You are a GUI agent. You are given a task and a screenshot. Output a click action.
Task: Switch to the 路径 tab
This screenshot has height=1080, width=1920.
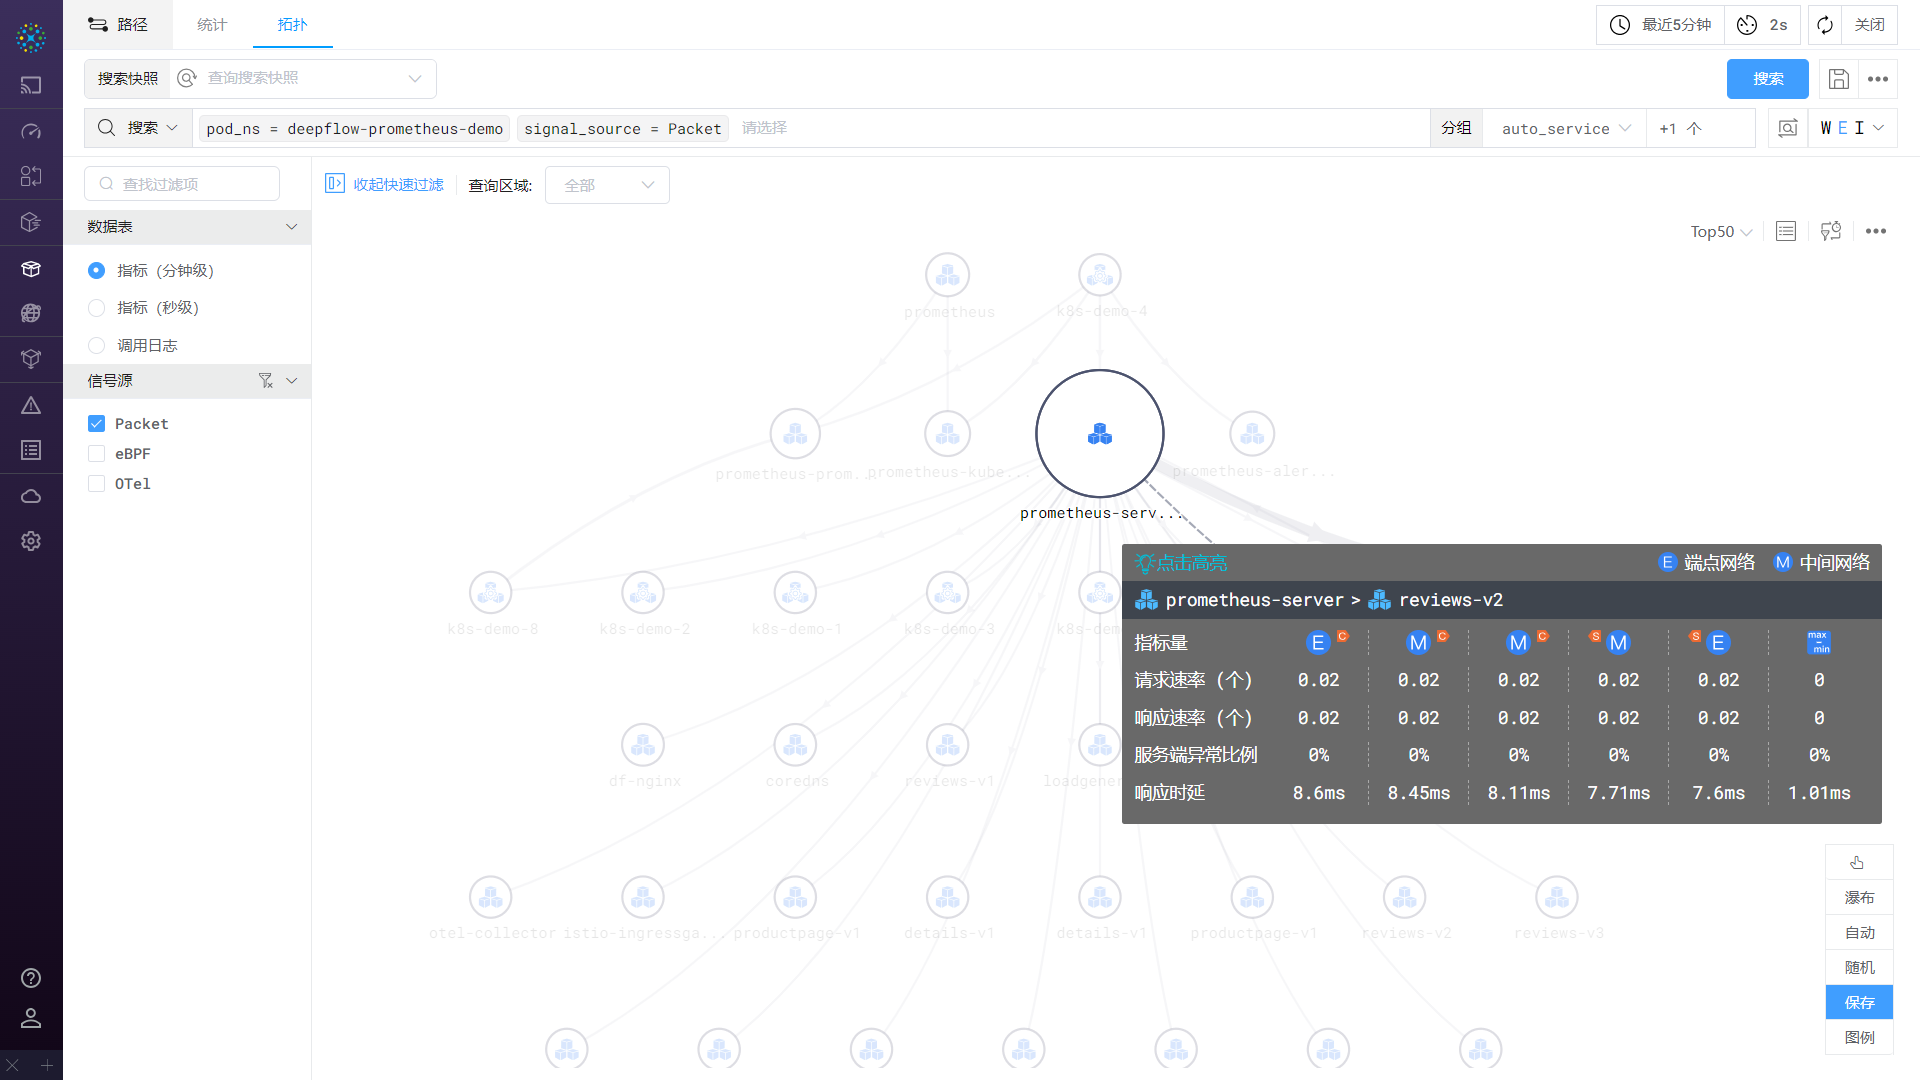tap(118, 25)
